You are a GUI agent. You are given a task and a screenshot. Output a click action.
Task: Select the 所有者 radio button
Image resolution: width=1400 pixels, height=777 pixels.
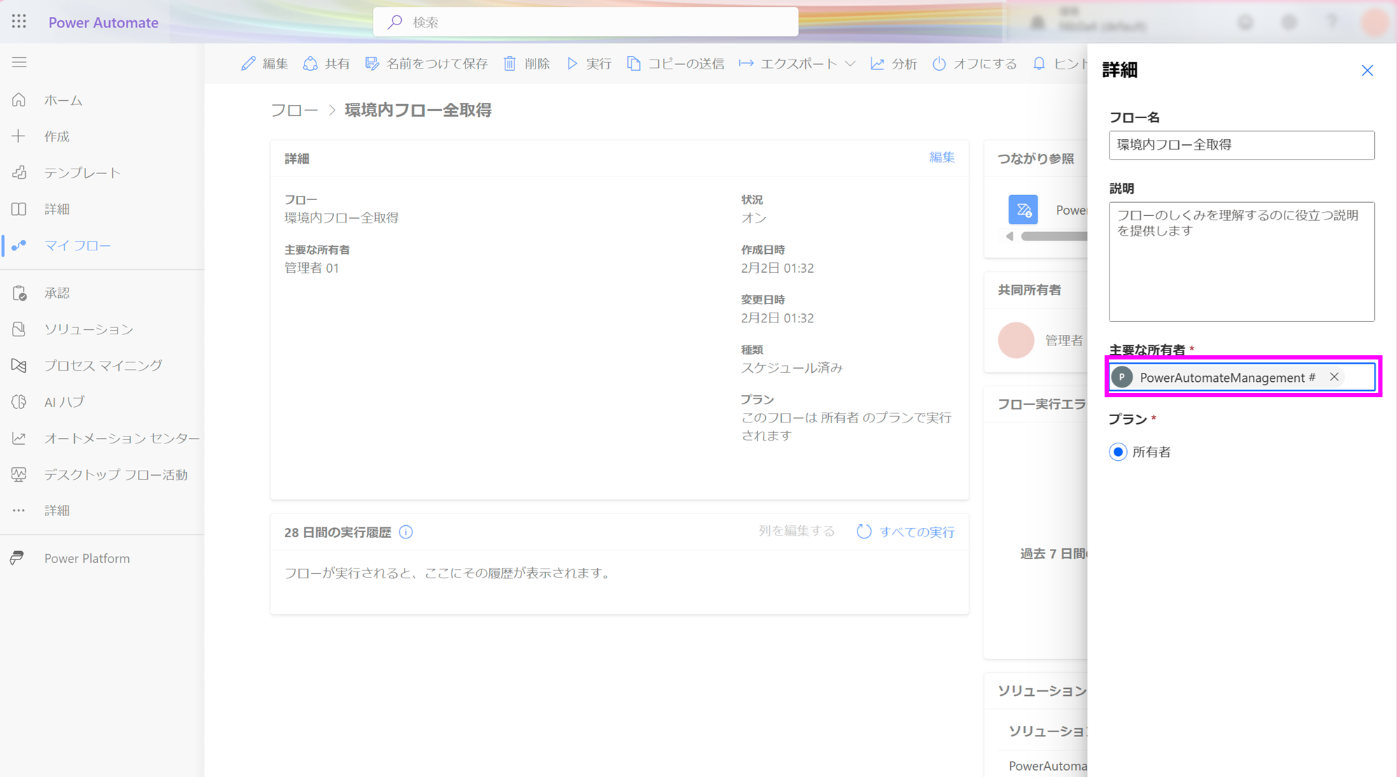tap(1118, 452)
